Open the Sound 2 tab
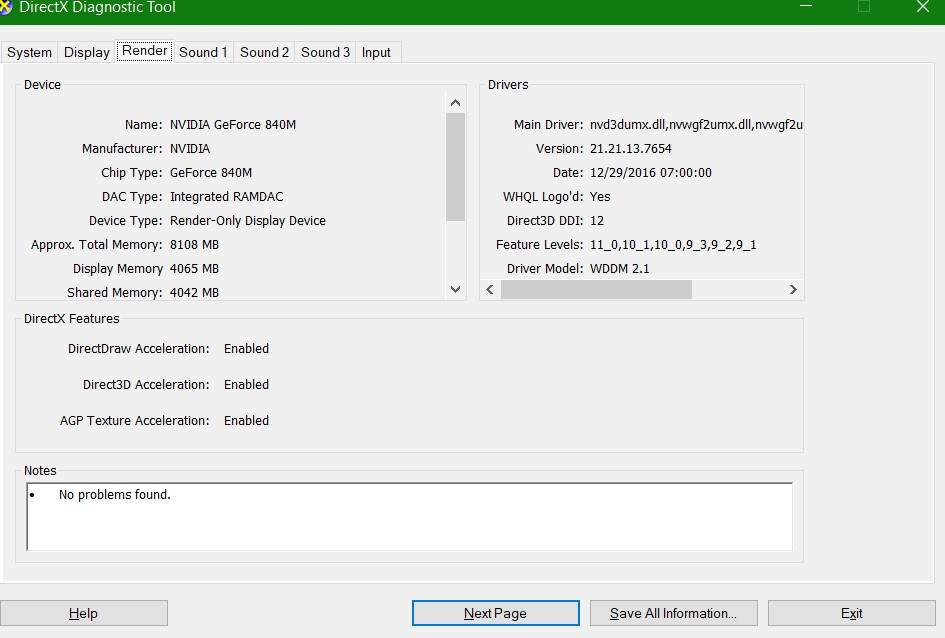The width and height of the screenshot is (945, 638). [x=264, y=52]
